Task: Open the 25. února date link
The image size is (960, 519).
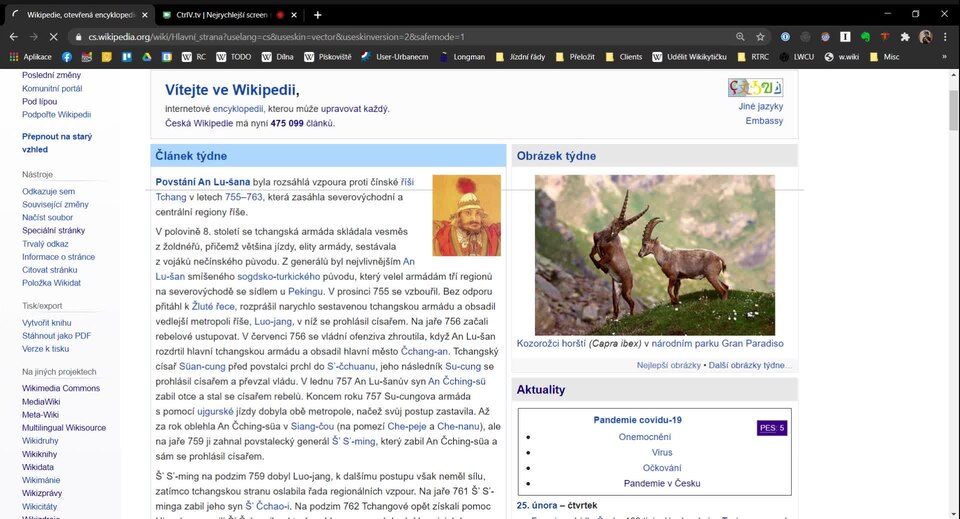Action: [537, 506]
